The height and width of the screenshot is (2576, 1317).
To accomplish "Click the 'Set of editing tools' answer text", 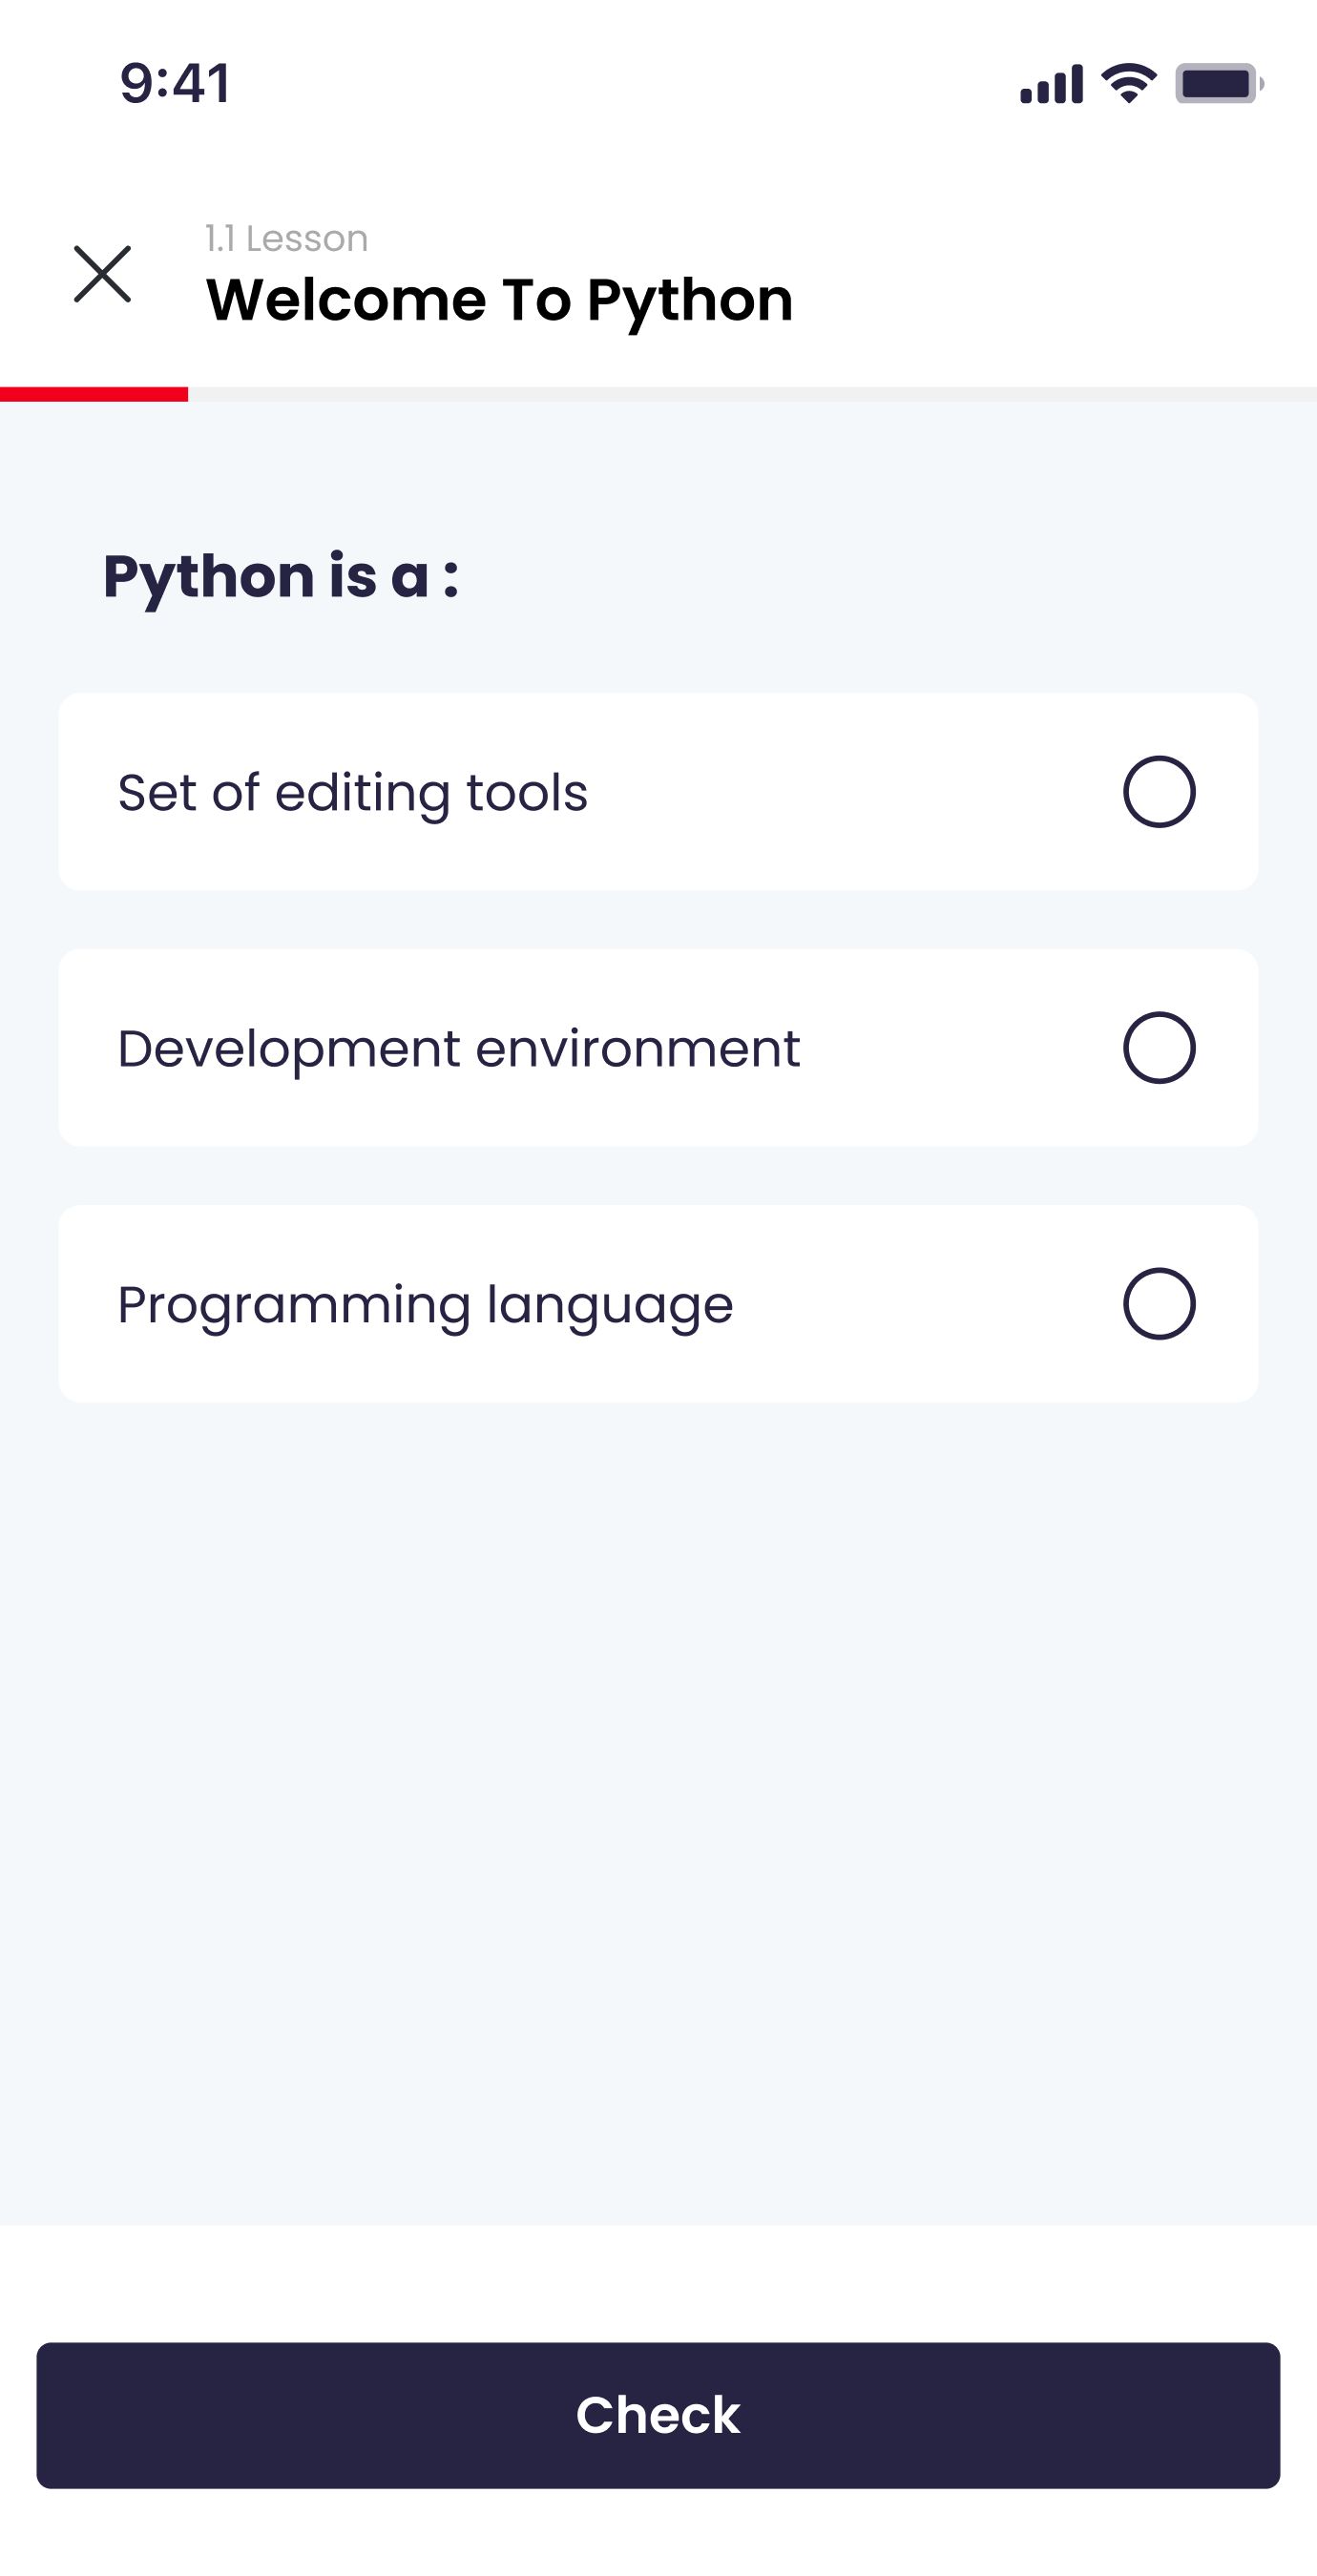I will [x=352, y=793].
